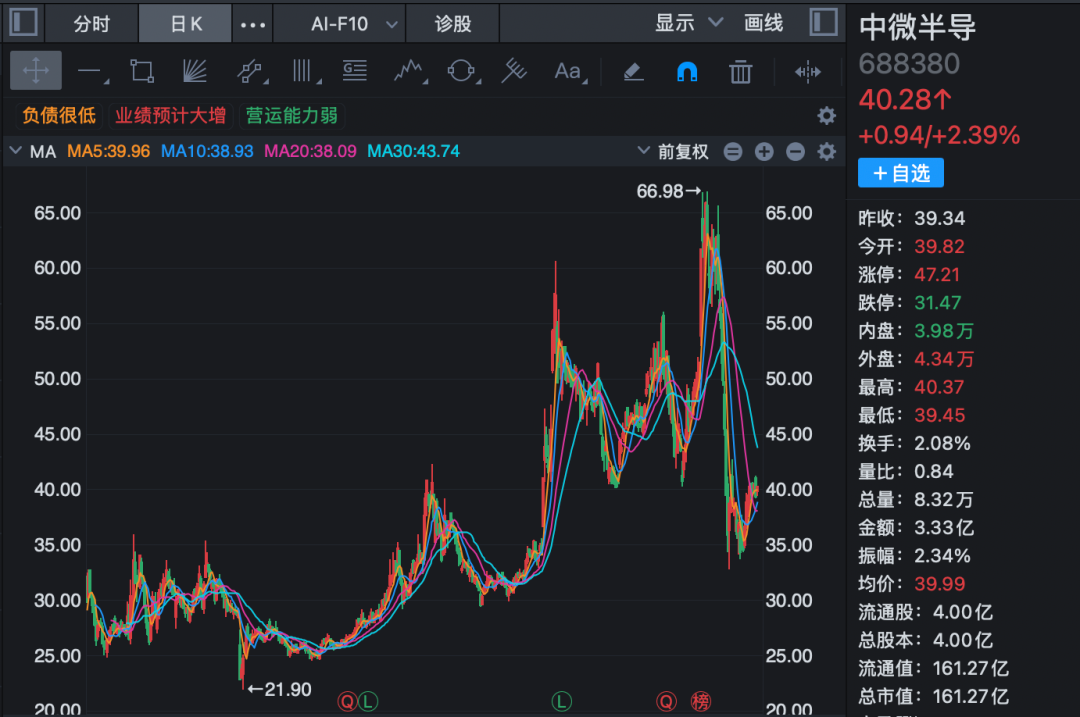Click the trash delete drawings icon
The width and height of the screenshot is (1080, 717).
[x=740, y=71]
